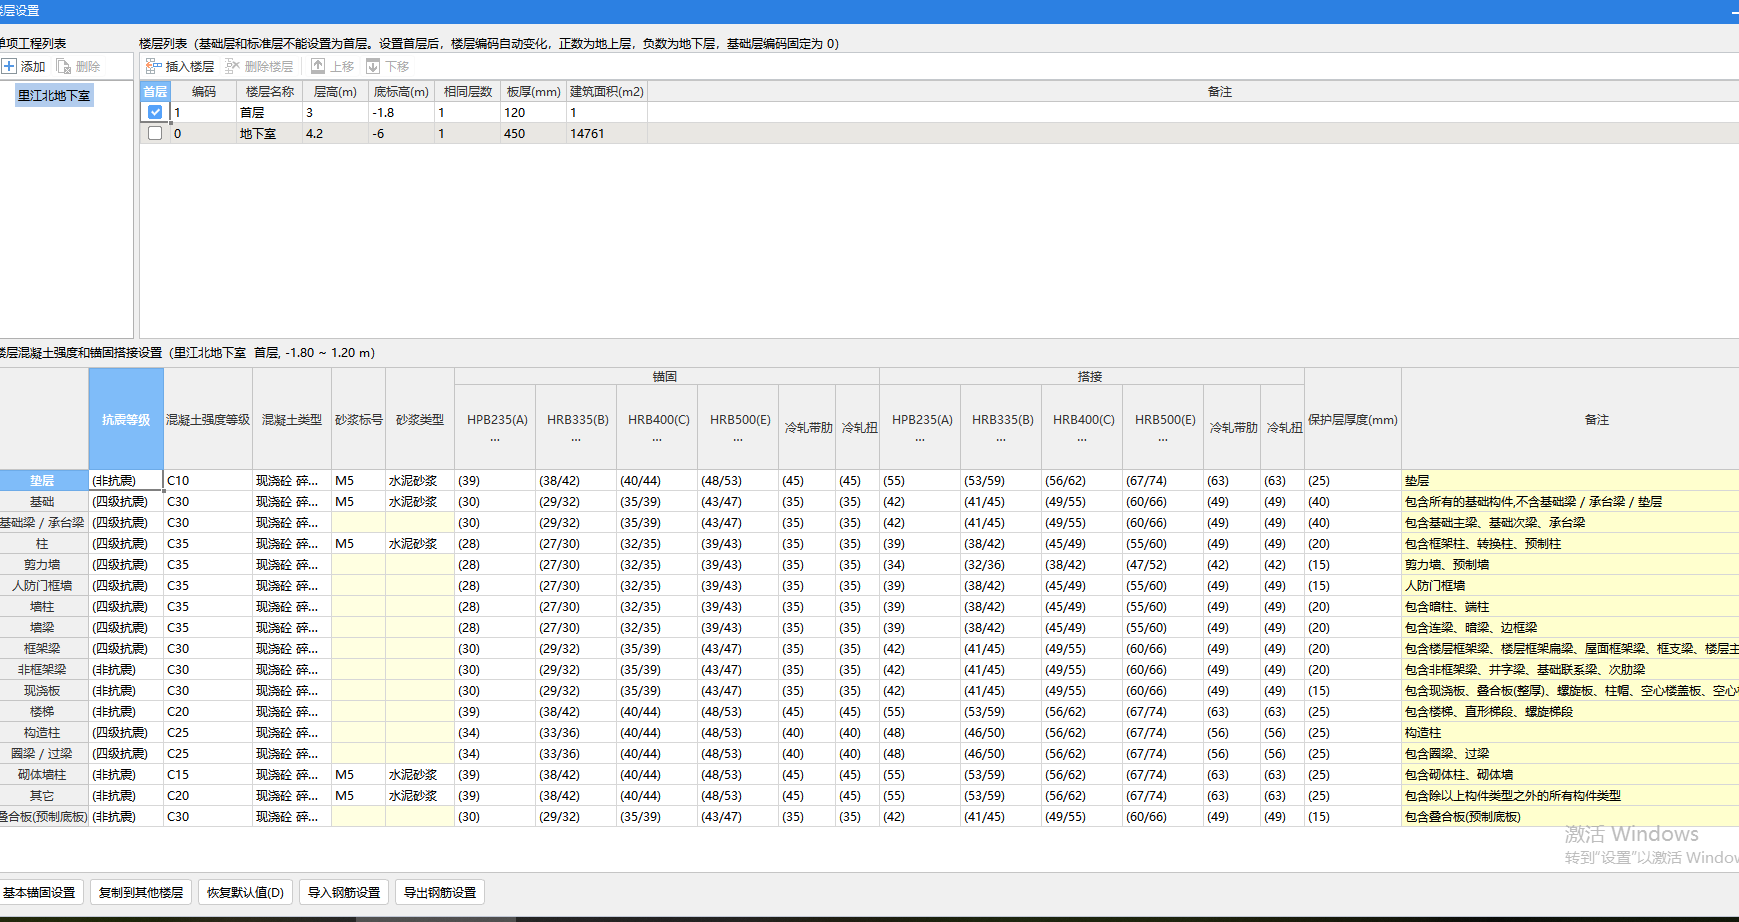This screenshot has height=922, width=1739.
Task: Click 恢复默认值(D) button
Action: [245, 892]
